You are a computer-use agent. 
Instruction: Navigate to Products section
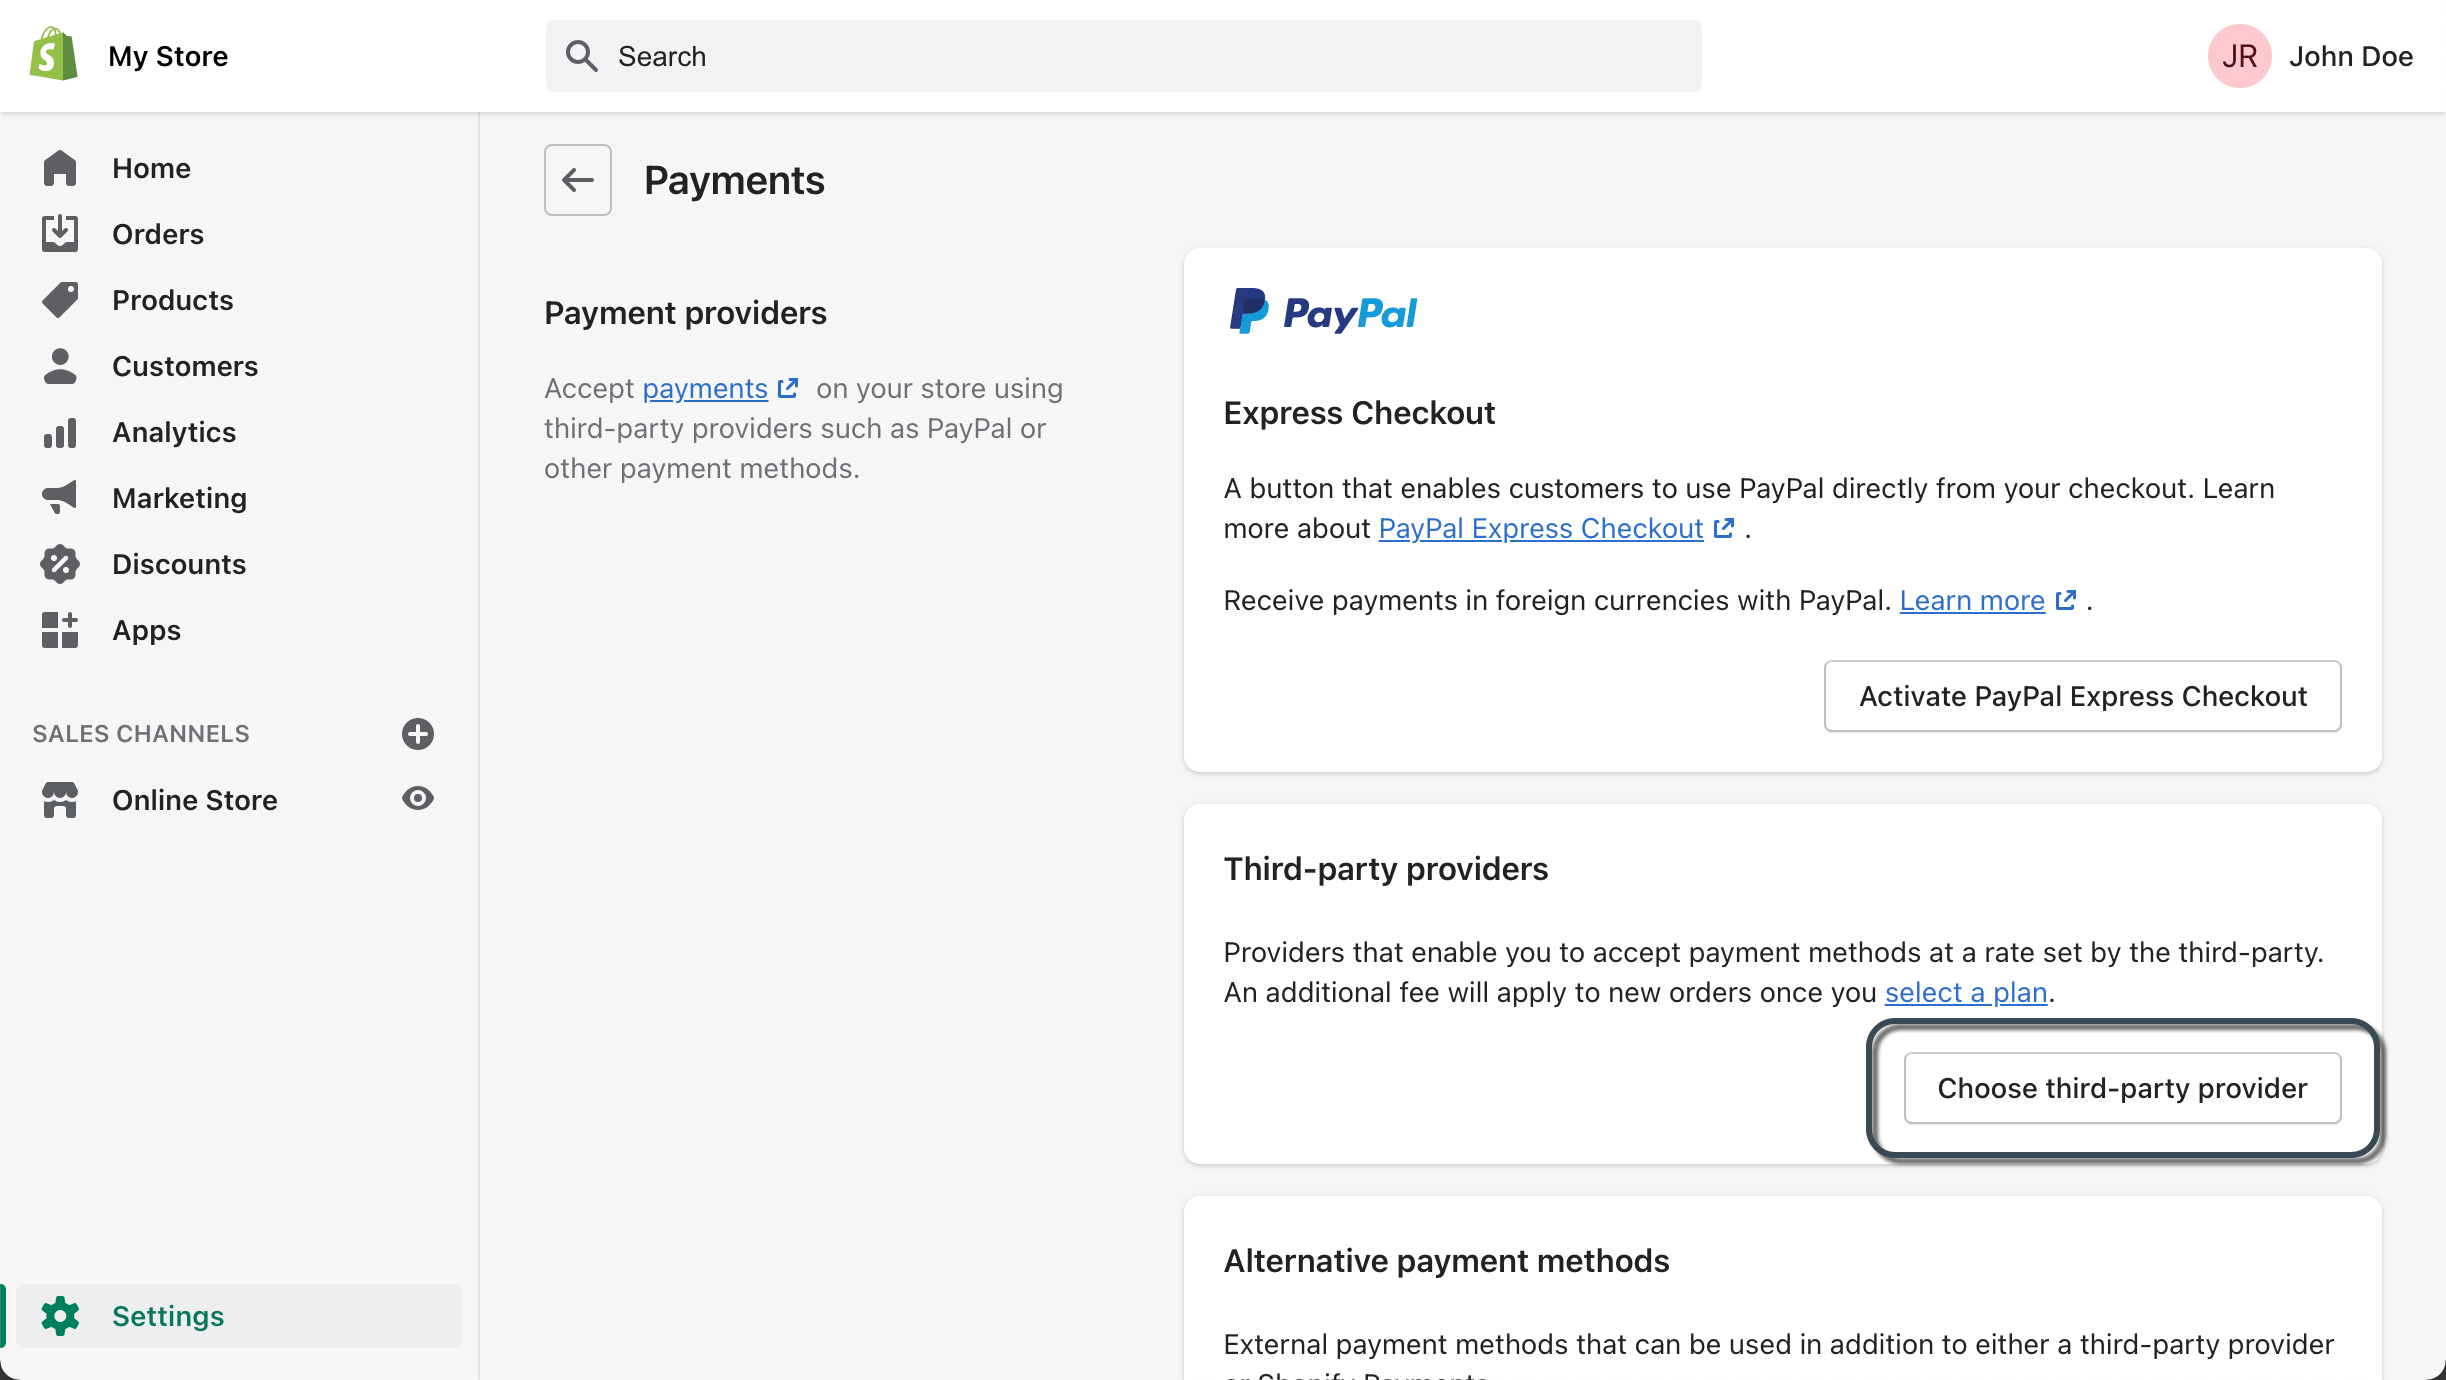pos(171,299)
